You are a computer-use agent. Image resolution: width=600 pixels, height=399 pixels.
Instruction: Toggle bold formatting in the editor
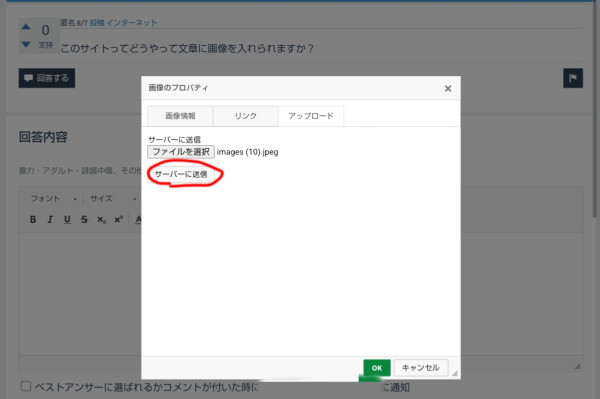[x=33, y=219]
